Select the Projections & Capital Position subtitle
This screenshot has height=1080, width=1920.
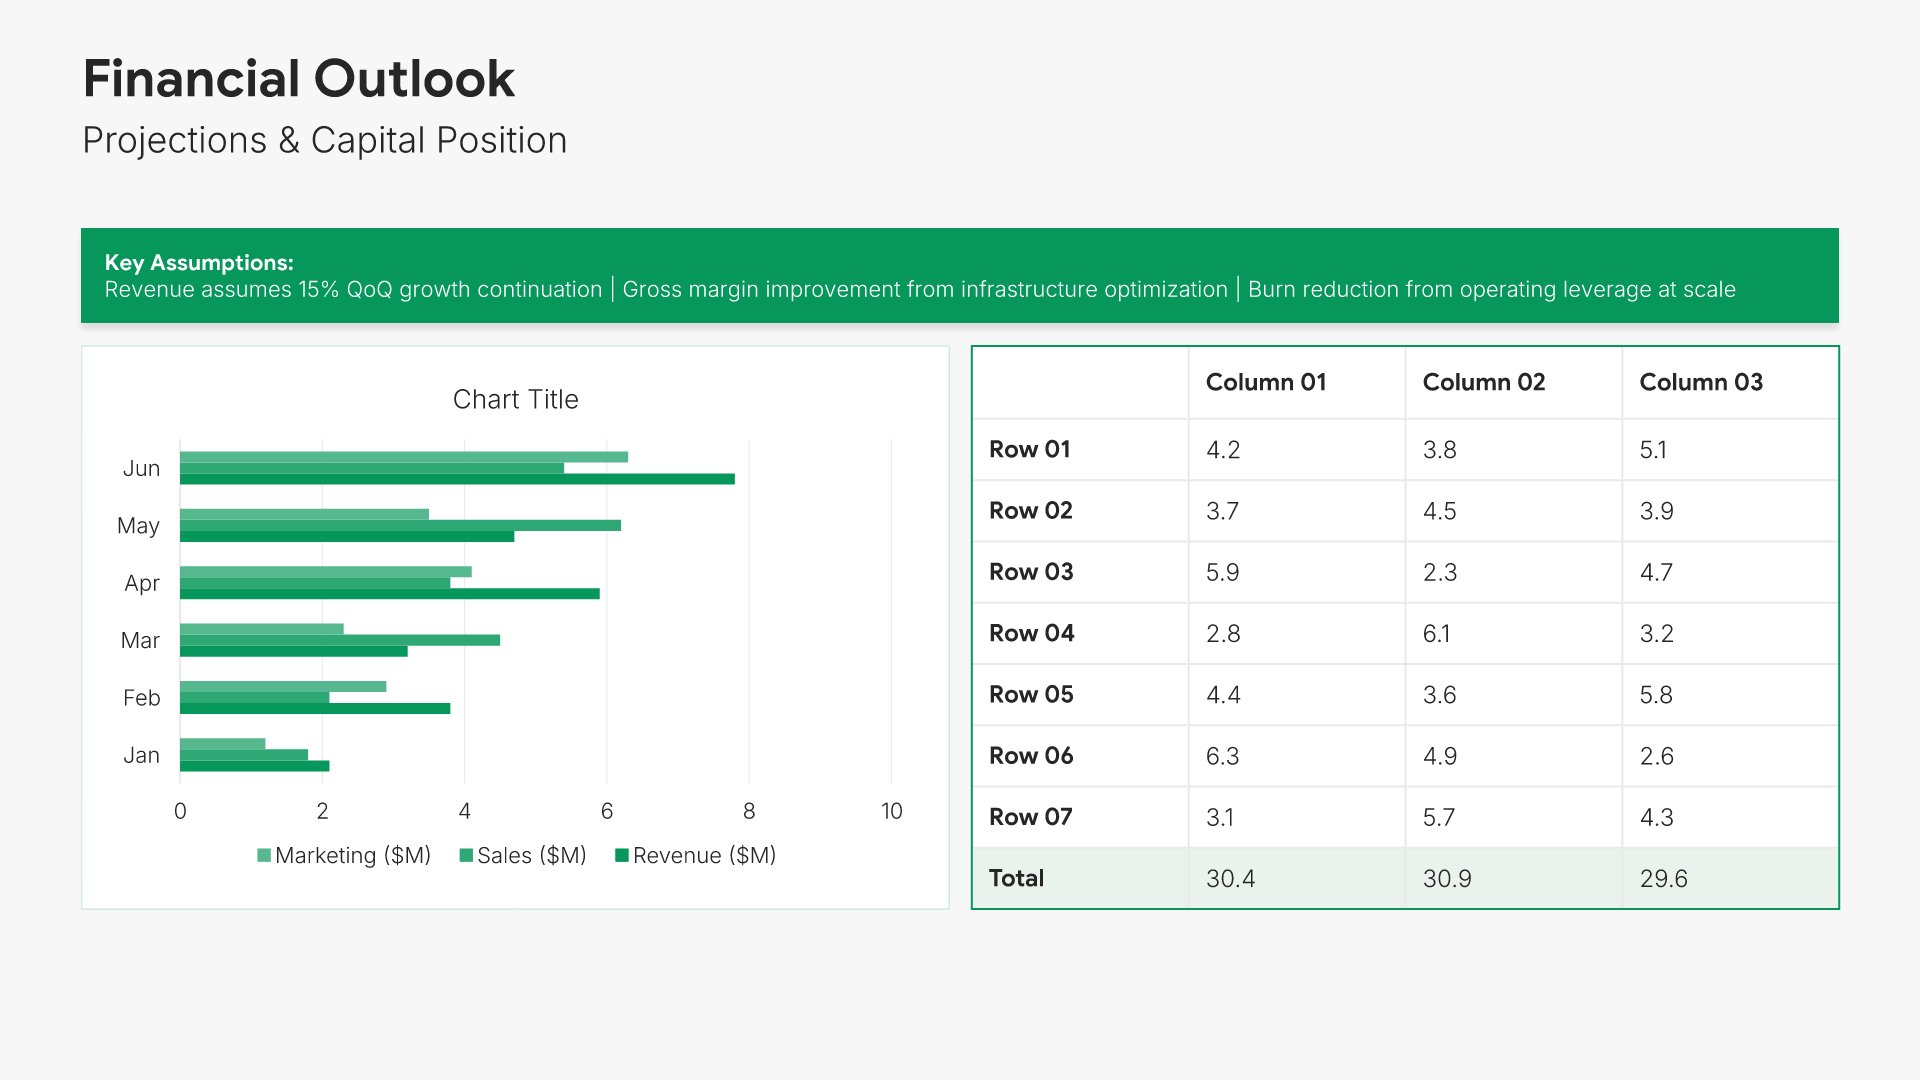tap(324, 141)
